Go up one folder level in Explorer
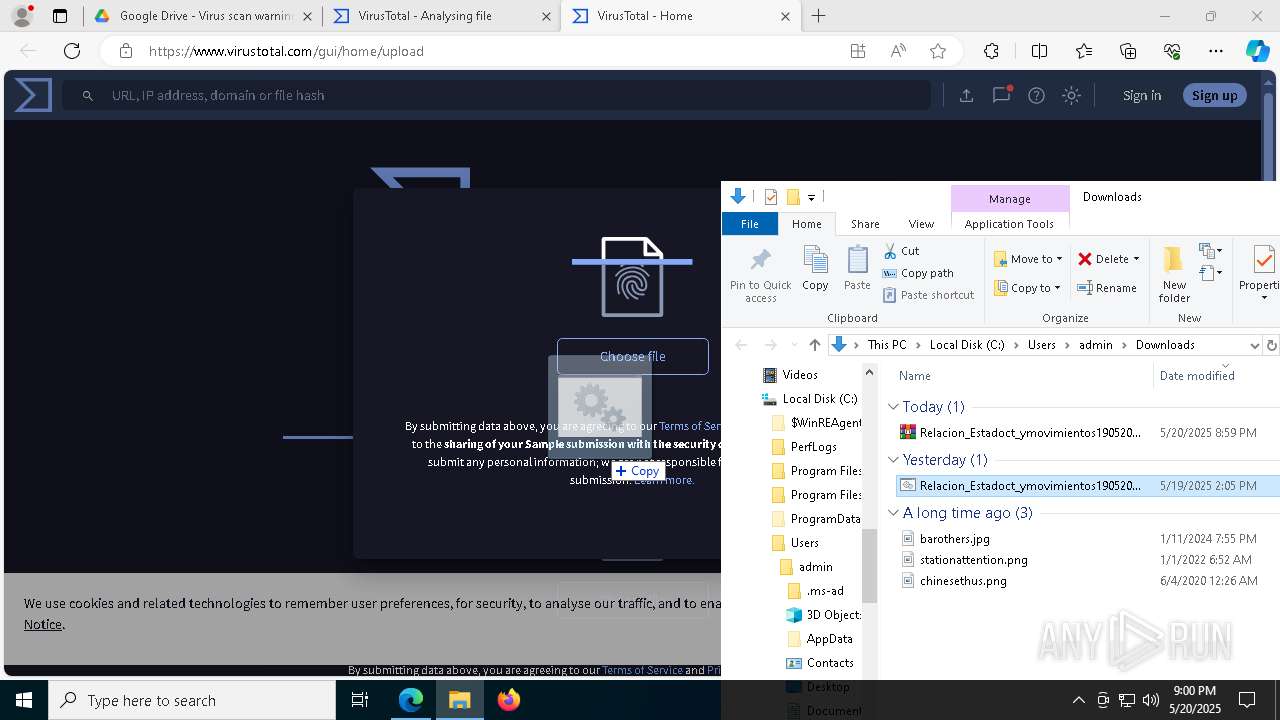 pos(814,345)
